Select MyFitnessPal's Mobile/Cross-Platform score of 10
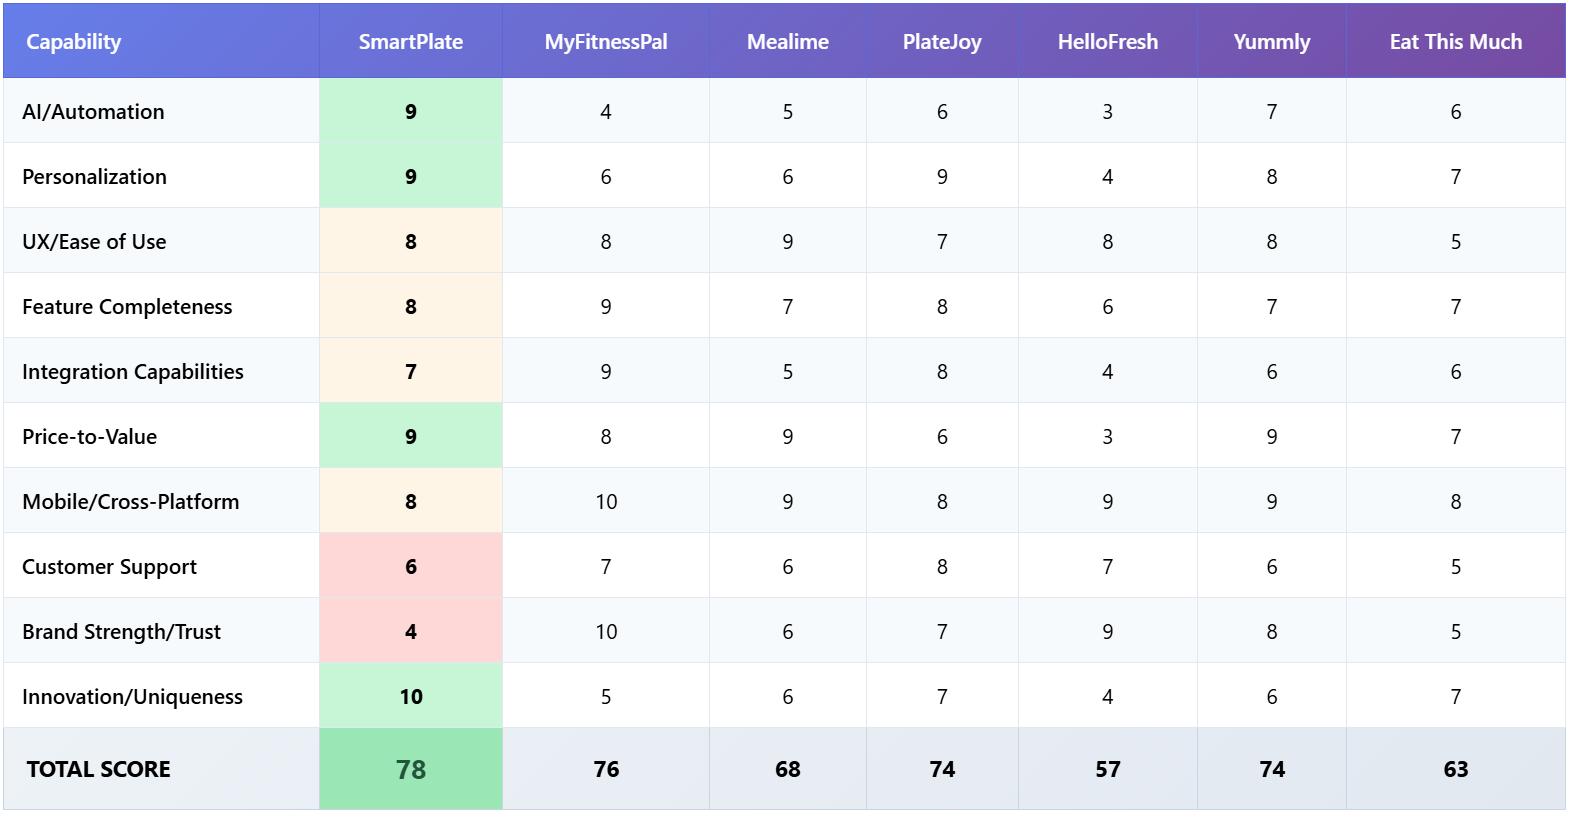The height and width of the screenshot is (813, 1569). (606, 502)
